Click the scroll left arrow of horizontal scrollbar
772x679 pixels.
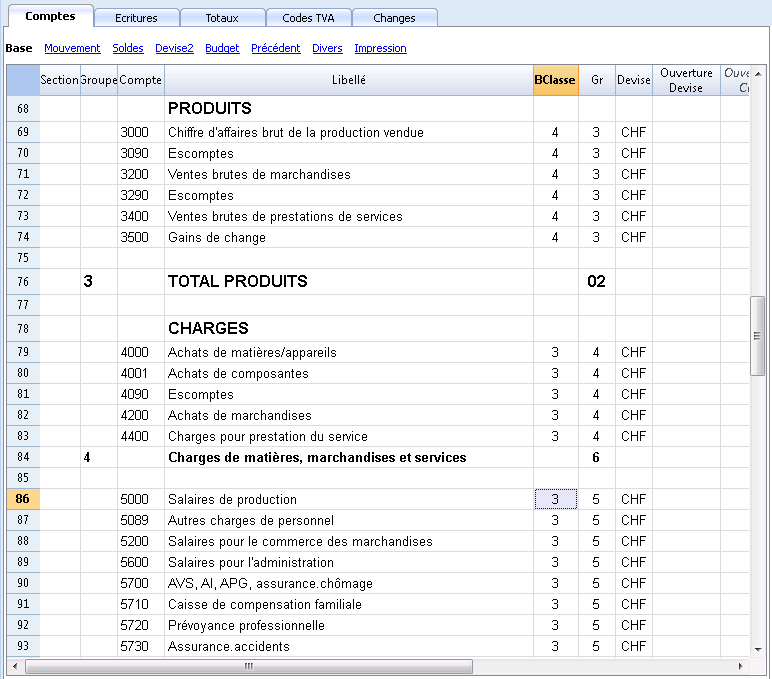(15, 666)
